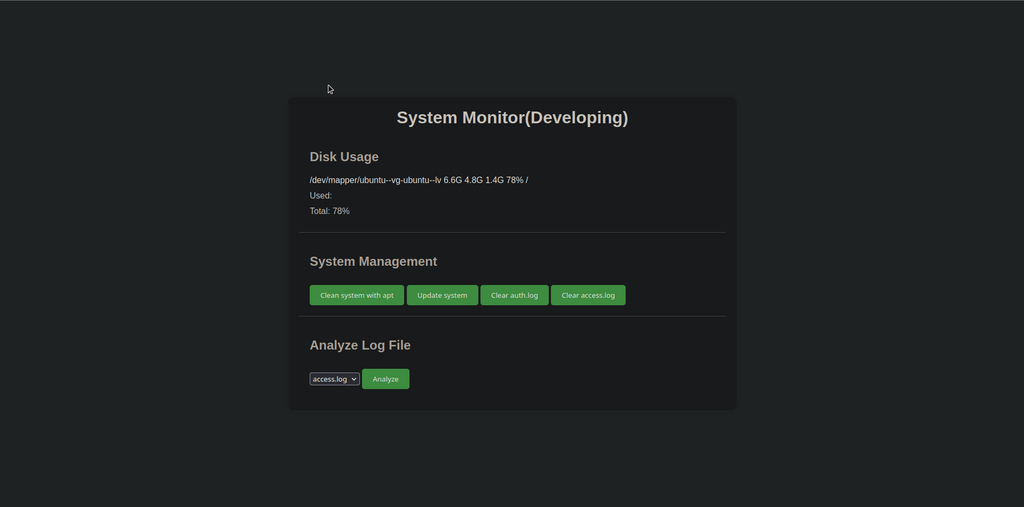
Task: Click the Analyze Log File heading
Action: 360,345
